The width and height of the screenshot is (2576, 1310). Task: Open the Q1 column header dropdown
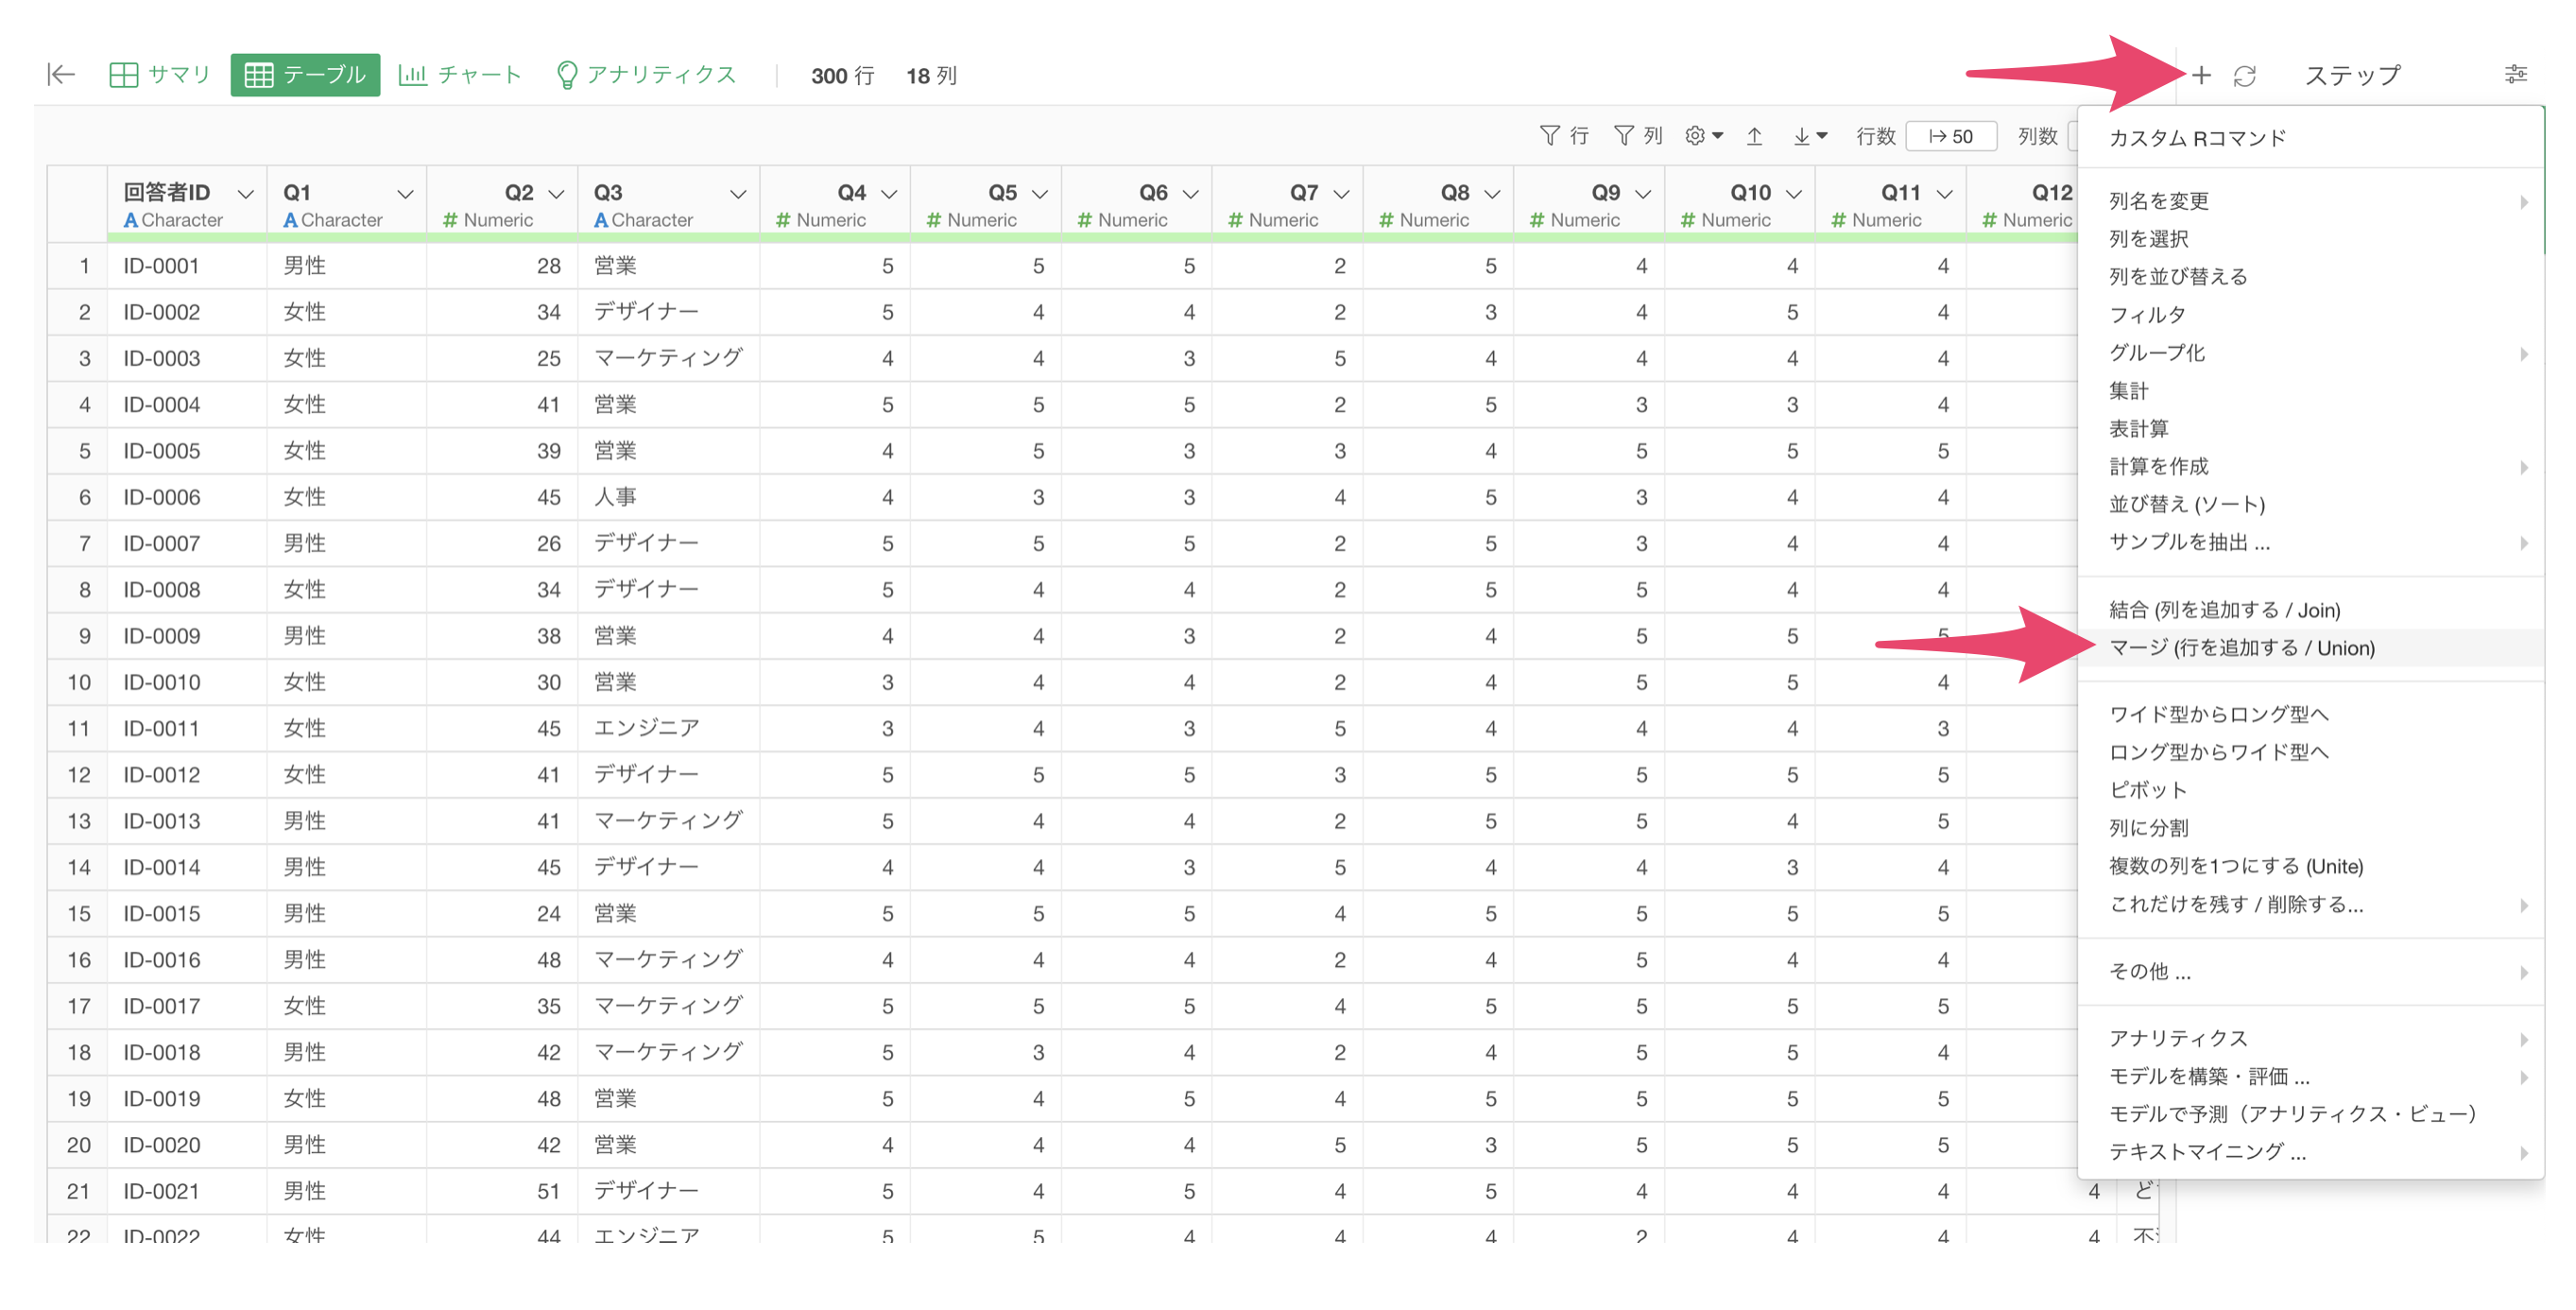click(x=405, y=193)
